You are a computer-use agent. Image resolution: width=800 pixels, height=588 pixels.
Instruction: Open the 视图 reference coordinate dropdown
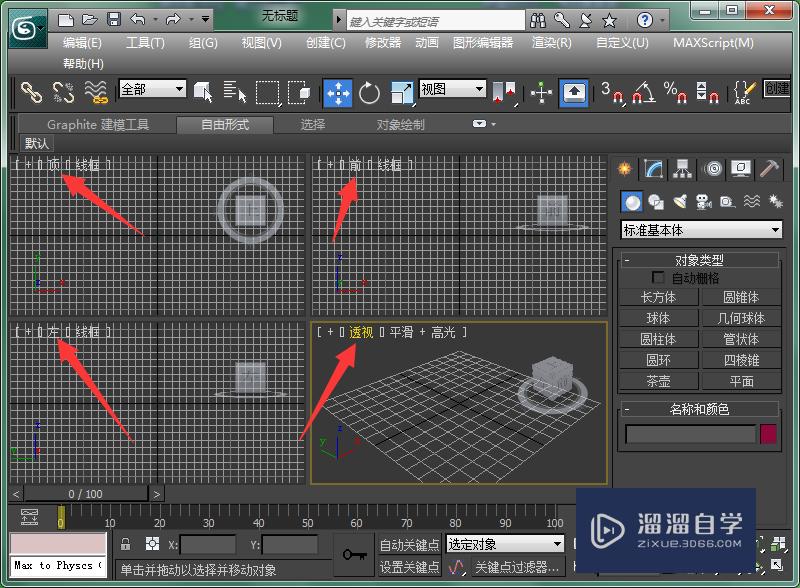452,89
